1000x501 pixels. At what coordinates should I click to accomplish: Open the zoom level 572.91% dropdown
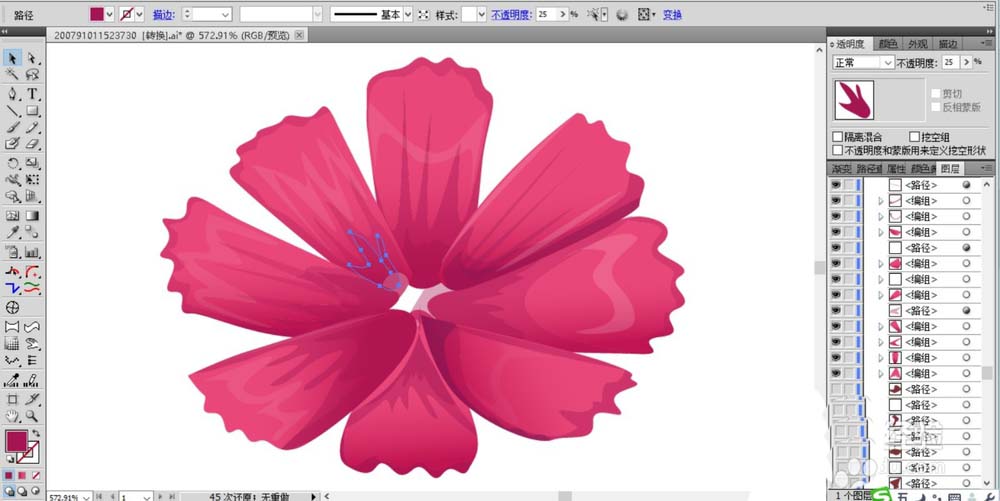85,497
